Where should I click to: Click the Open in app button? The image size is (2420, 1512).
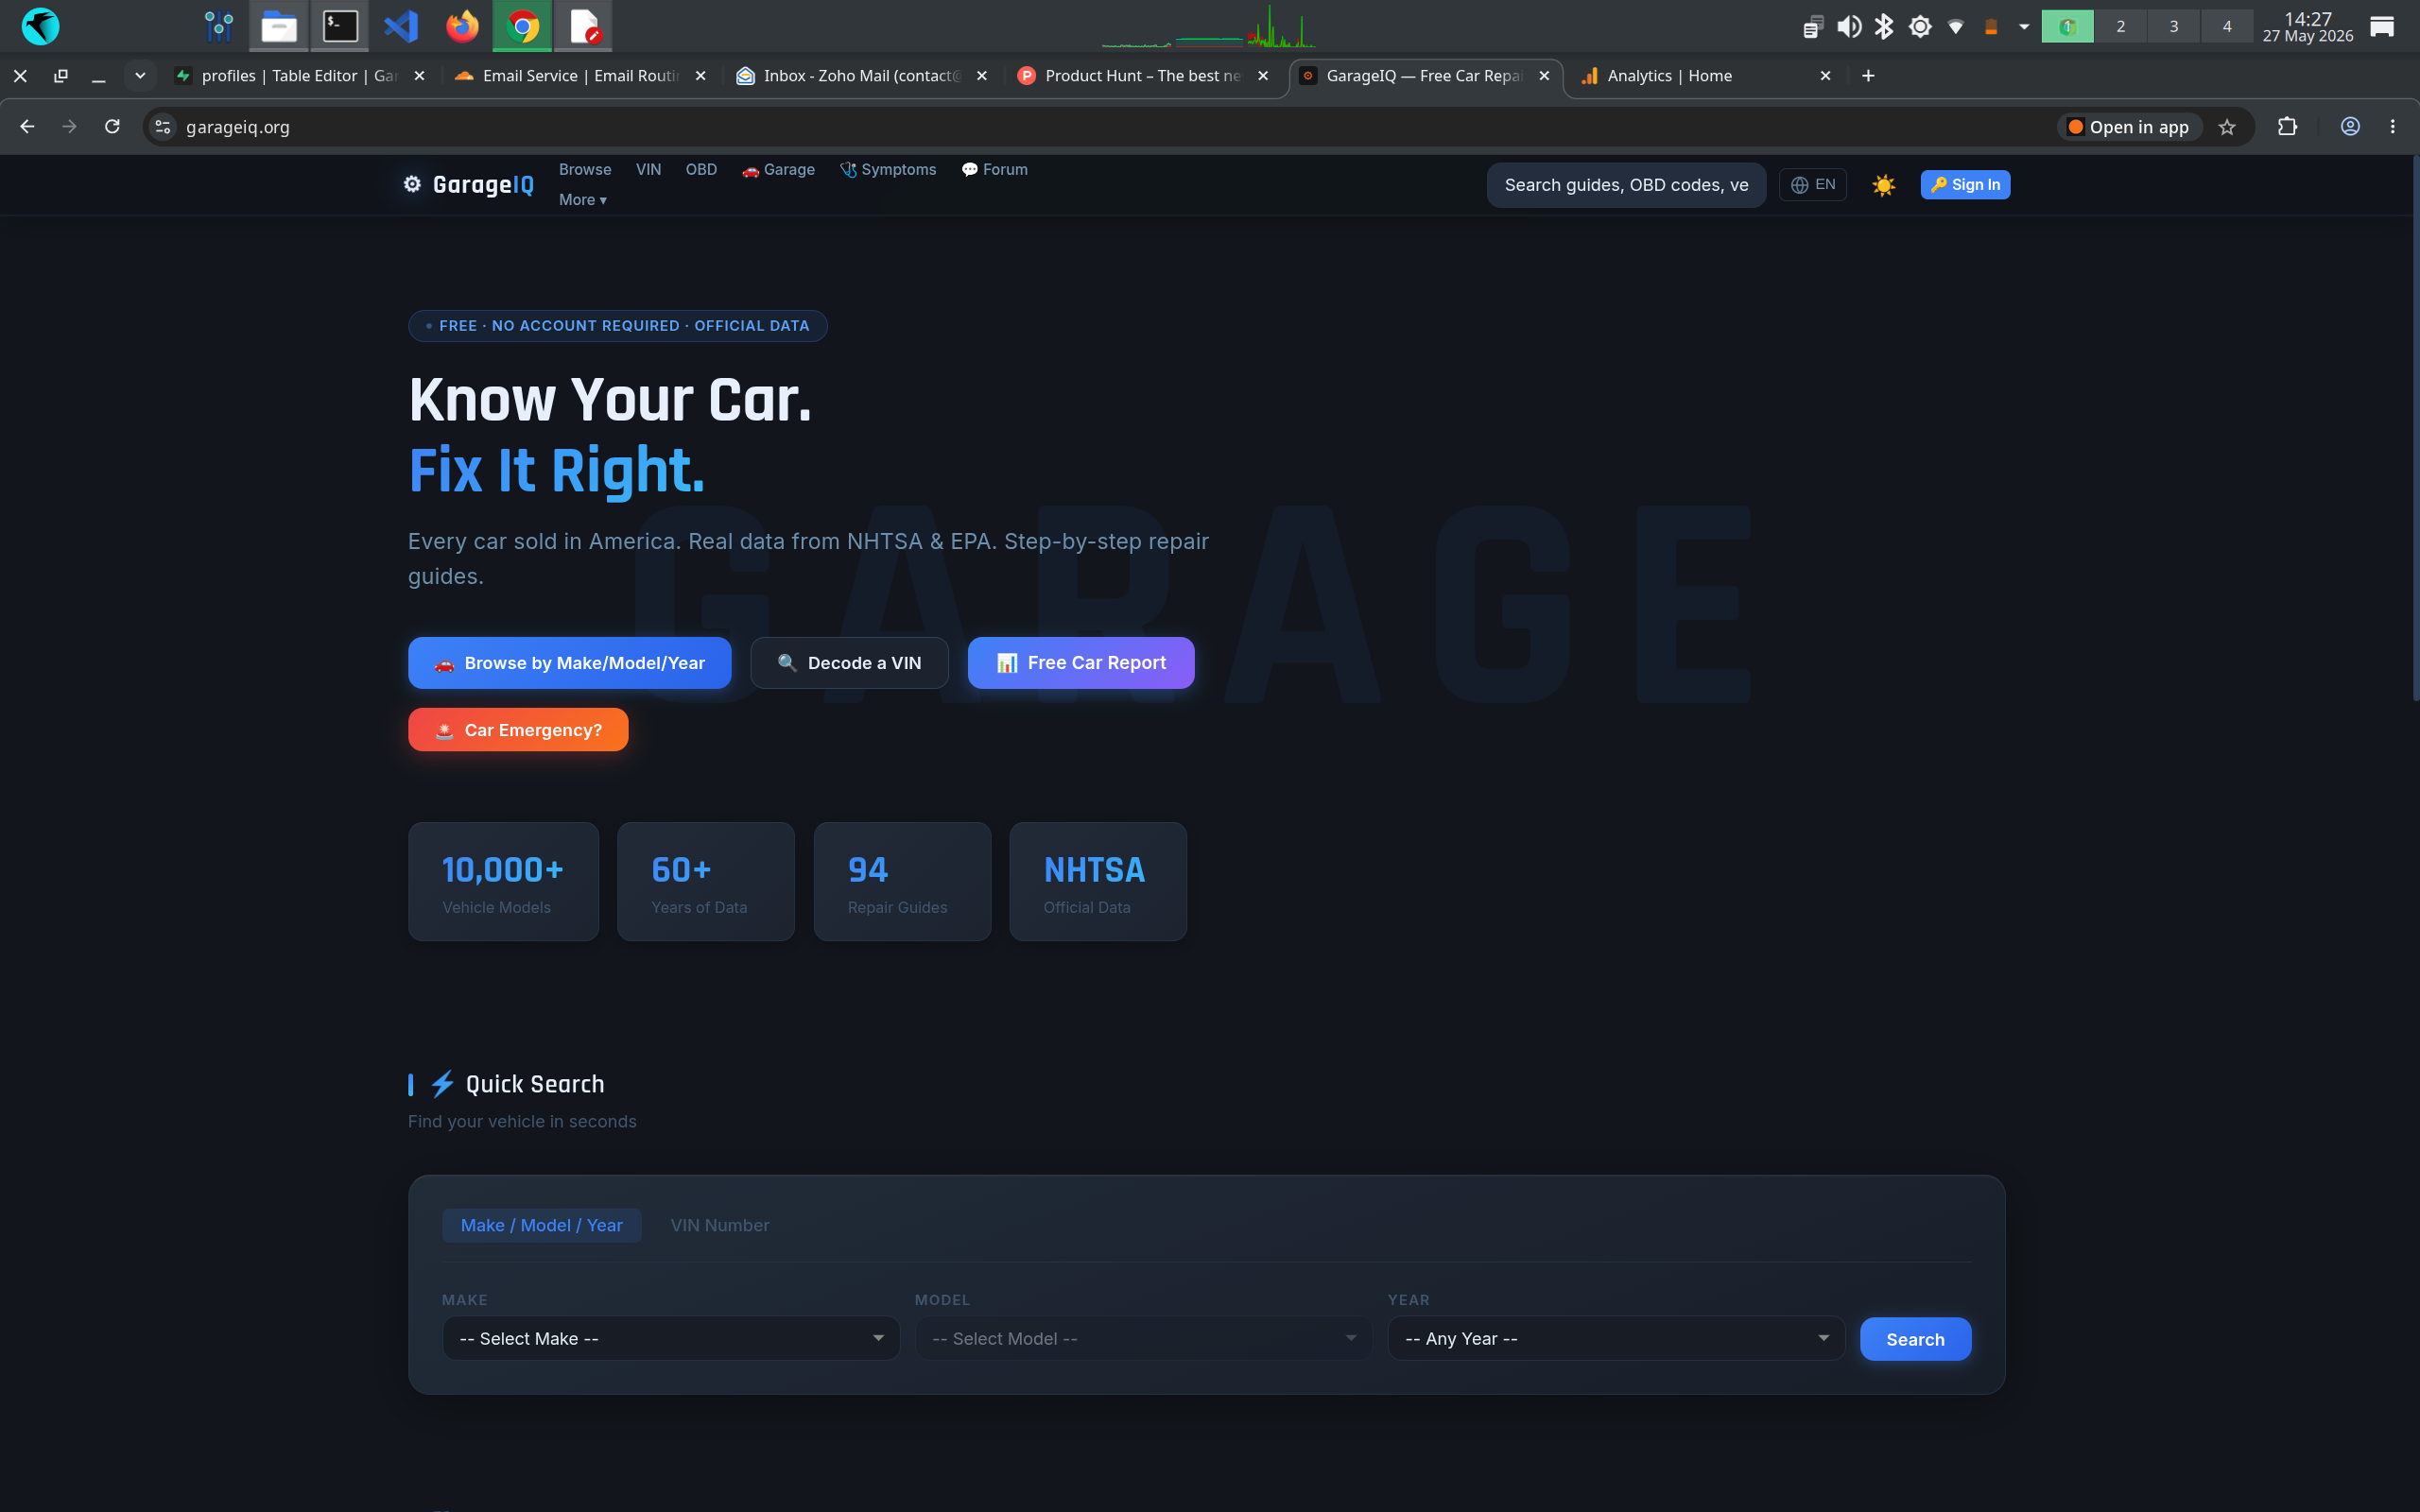click(x=2129, y=127)
